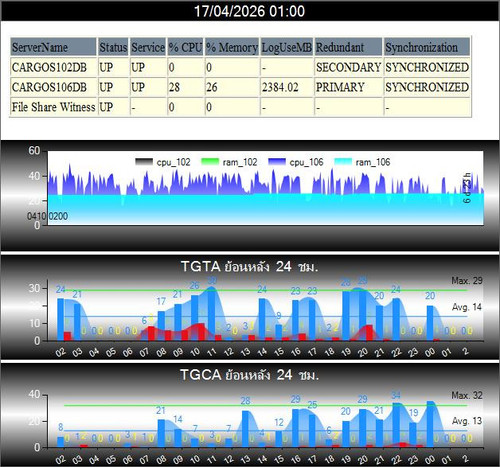
Task: Click the TGCA blue bar at hour 22
Action: point(396,425)
